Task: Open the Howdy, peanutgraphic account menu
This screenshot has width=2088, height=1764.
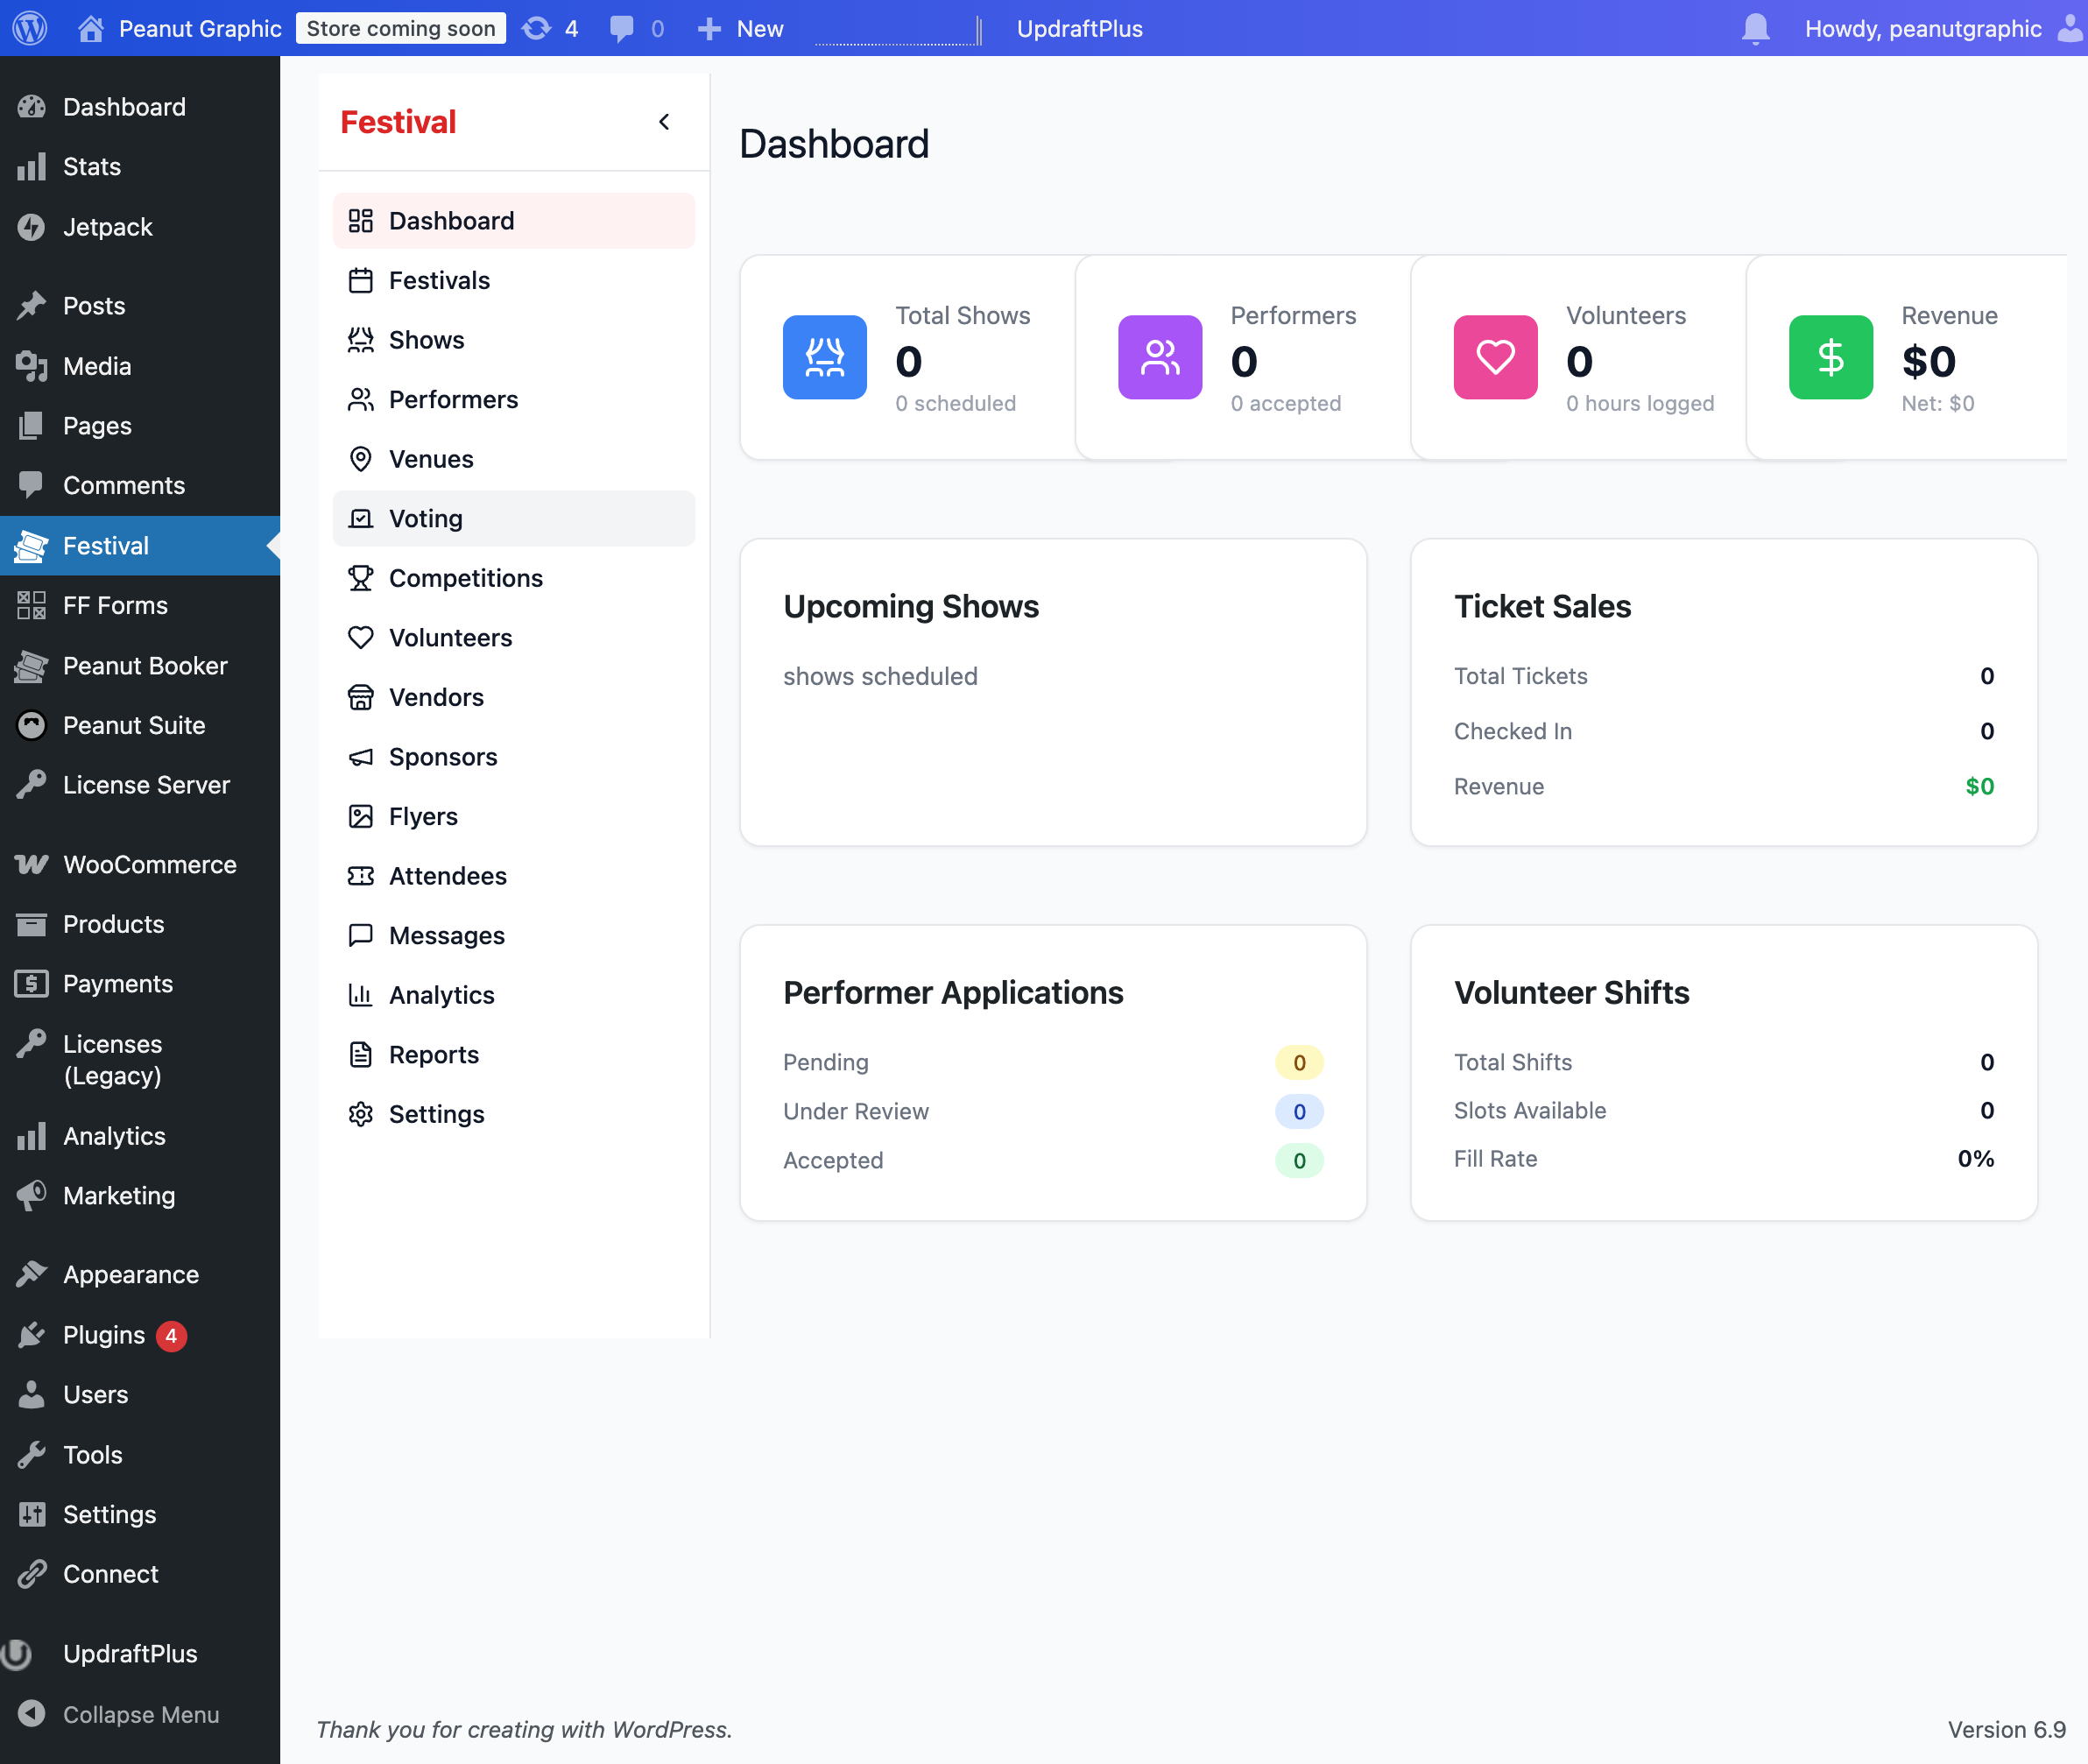Action: [1924, 28]
